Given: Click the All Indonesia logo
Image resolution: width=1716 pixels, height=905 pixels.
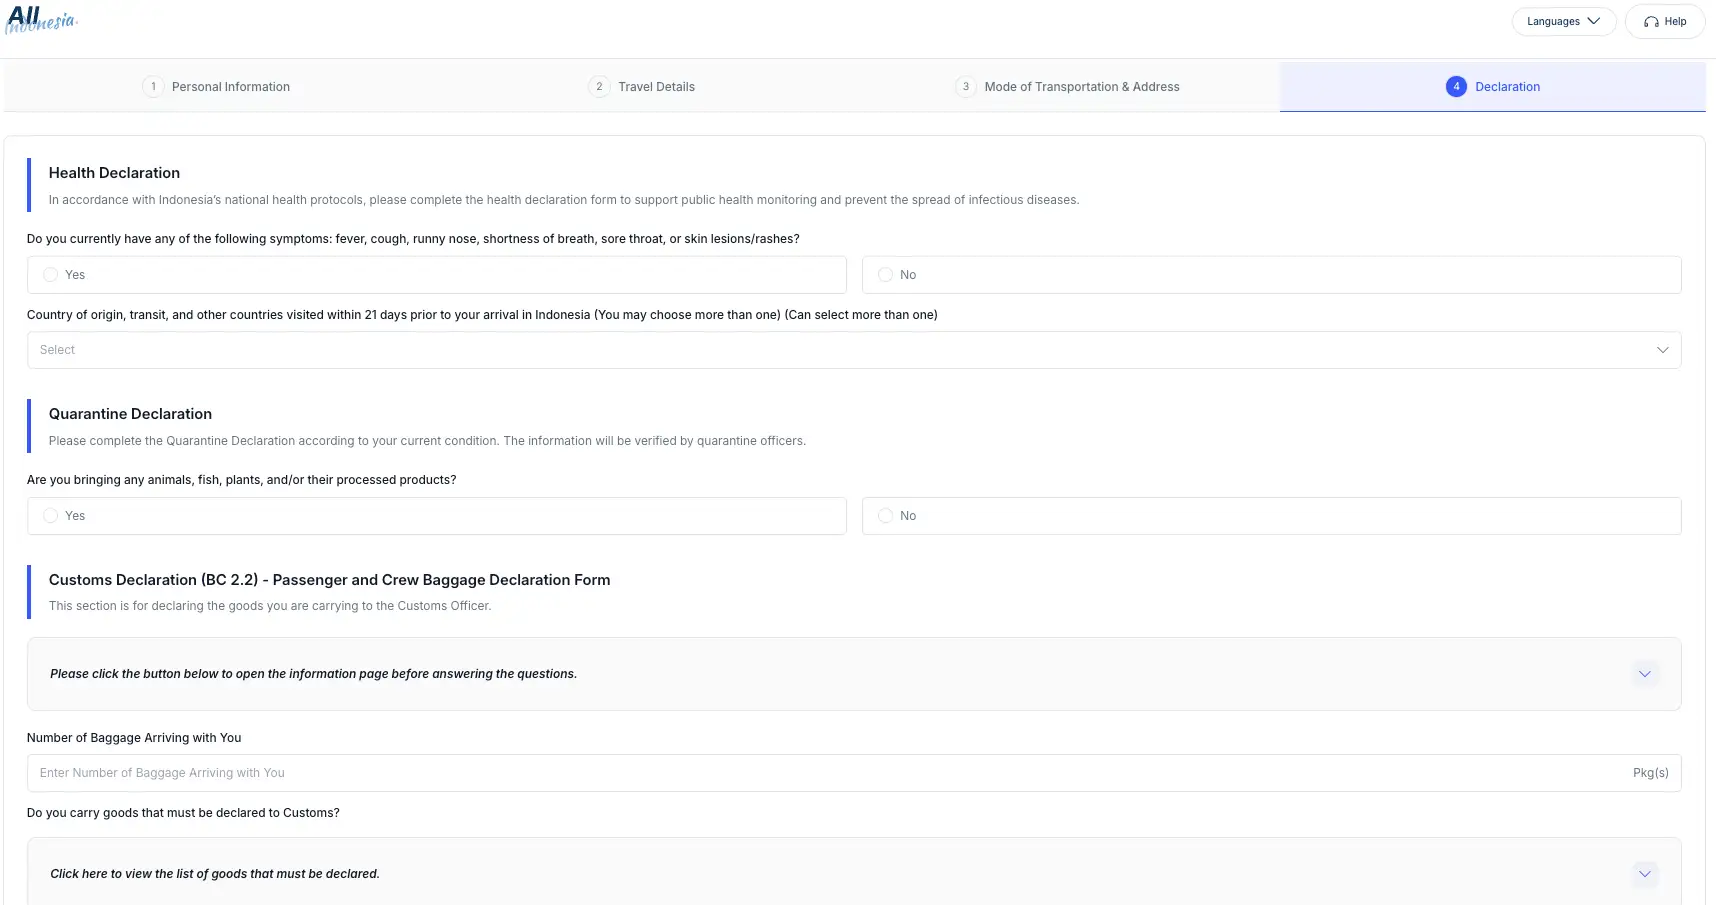Looking at the screenshot, I should [x=41, y=20].
